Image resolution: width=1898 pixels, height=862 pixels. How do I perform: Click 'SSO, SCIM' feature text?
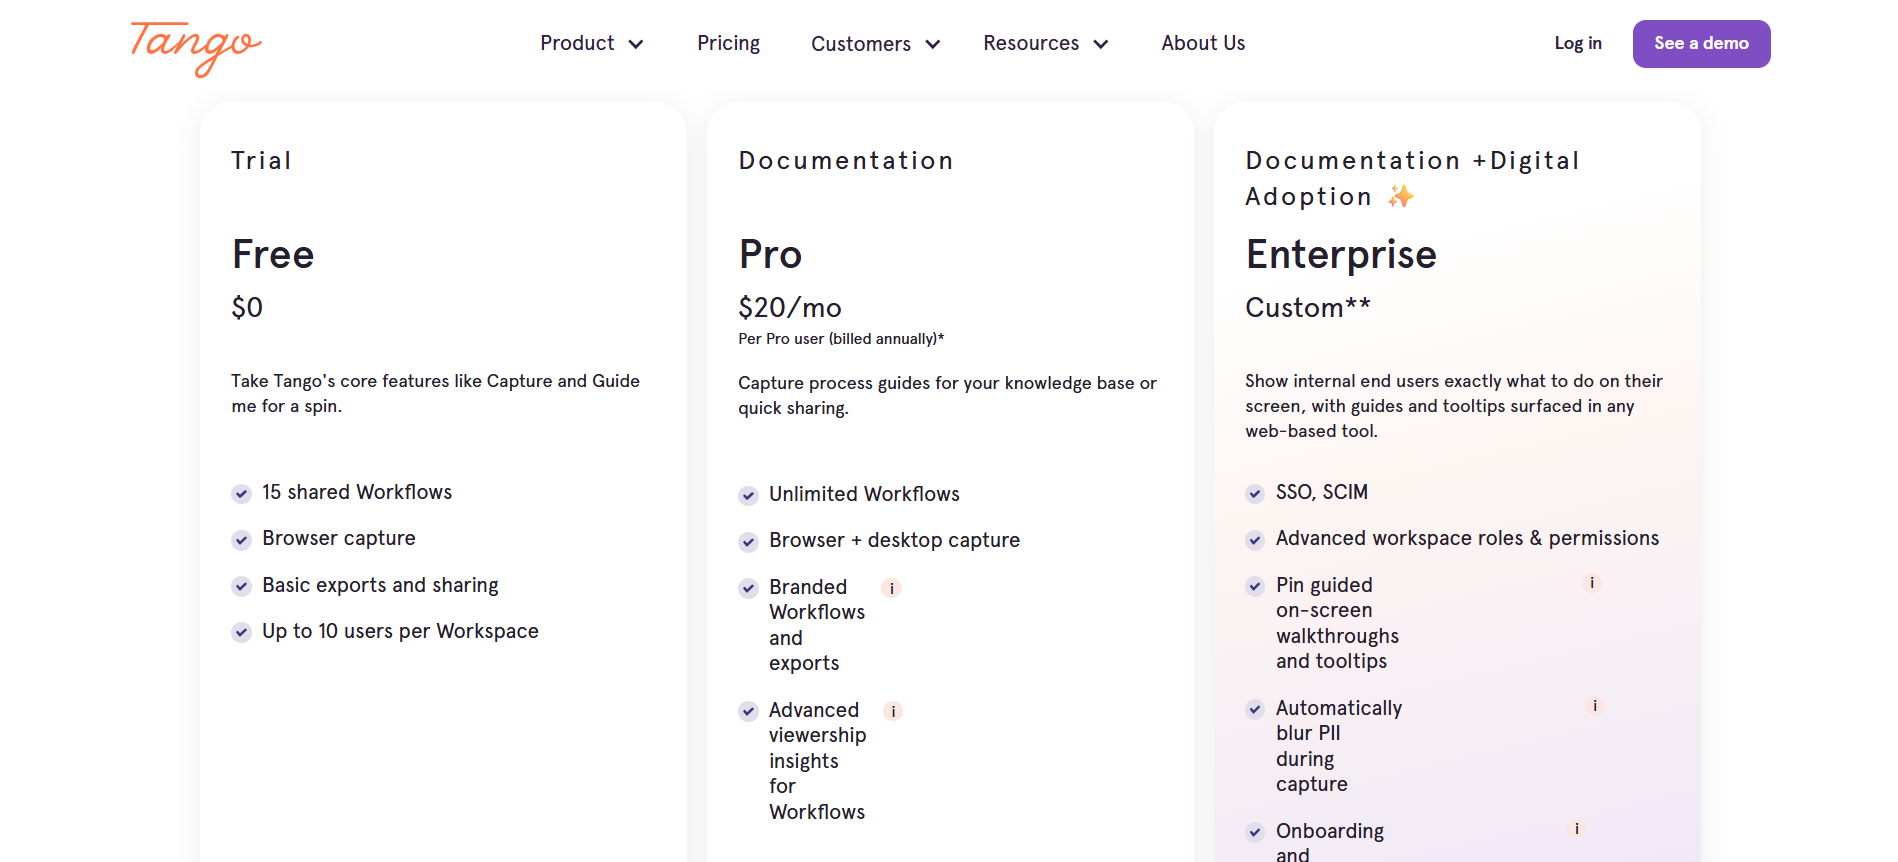point(1322,492)
